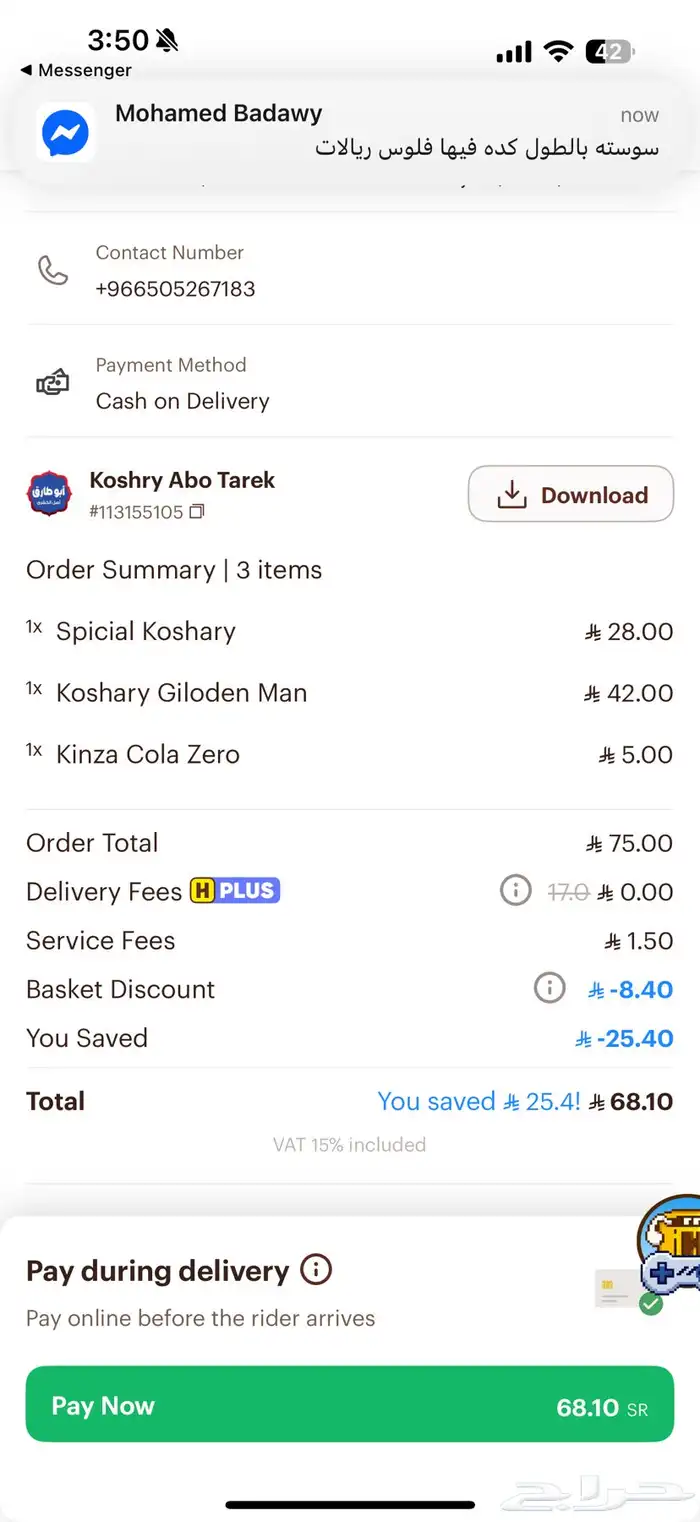
Task: Click the contact phone icon
Action: (x=52, y=270)
